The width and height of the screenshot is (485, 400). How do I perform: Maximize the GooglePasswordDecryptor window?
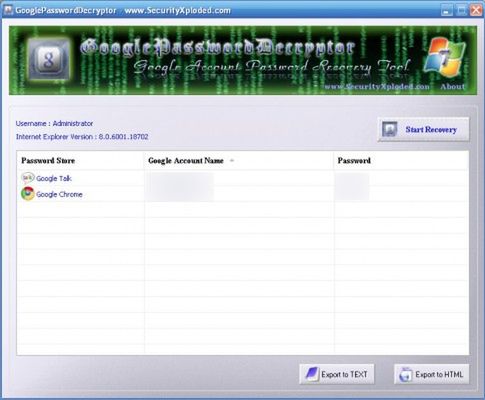point(462,10)
